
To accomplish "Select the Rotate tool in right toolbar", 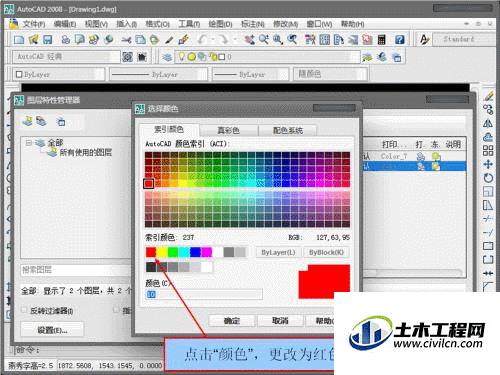I will coord(488,178).
